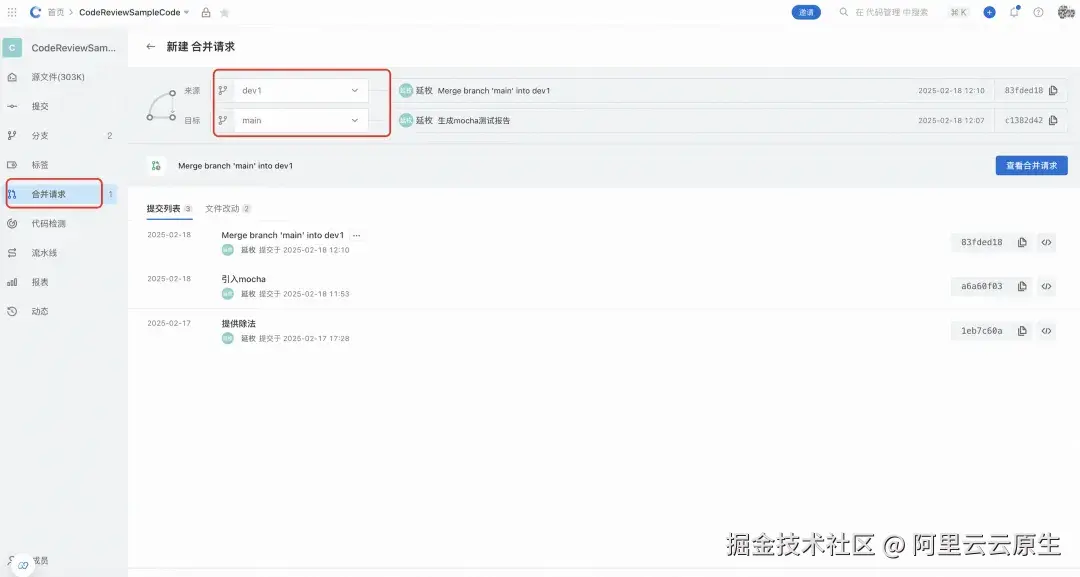Viewport: 1080px width, 577px height.
Task: Open the user avatar menu
Action: (x=1066, y=12)
